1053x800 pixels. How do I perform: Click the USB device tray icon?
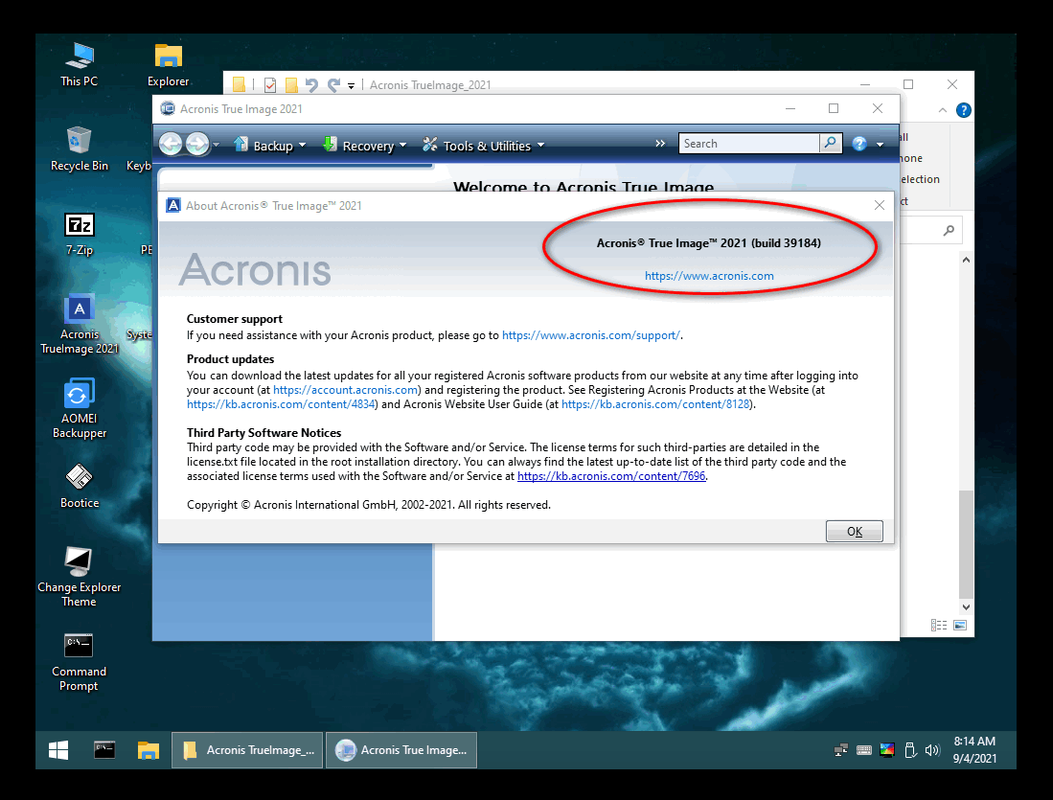(x=910, y=750)
